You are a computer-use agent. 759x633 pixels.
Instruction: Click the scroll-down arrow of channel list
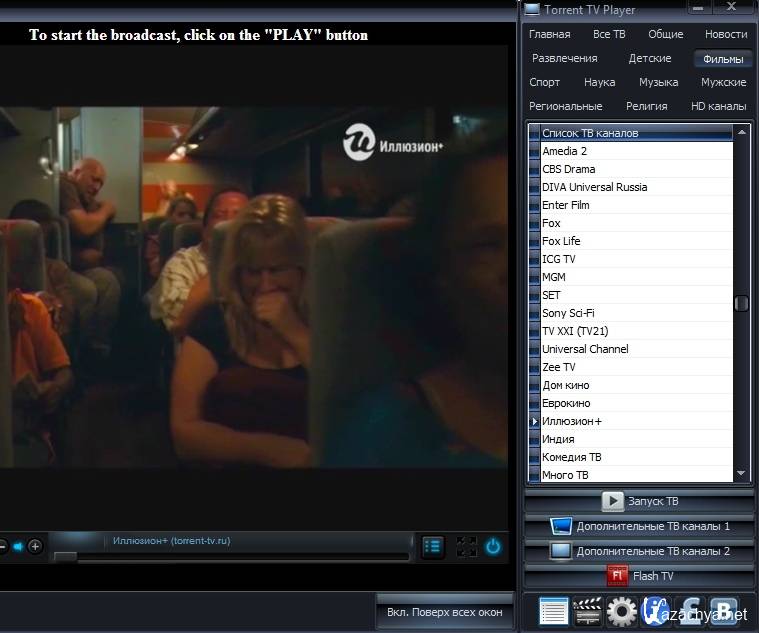741,474
